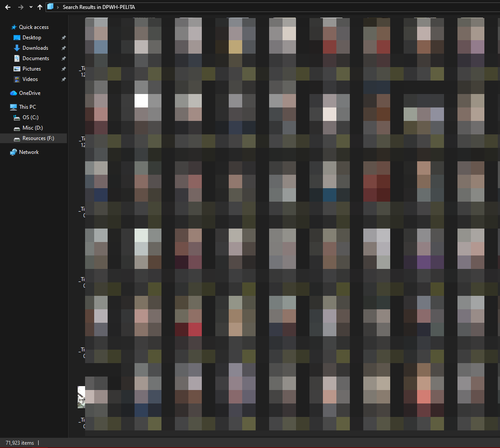This screenshot has width=500, height=448.
Task: Unpin Desktop using its pin icon
Action: click(63, 38)
